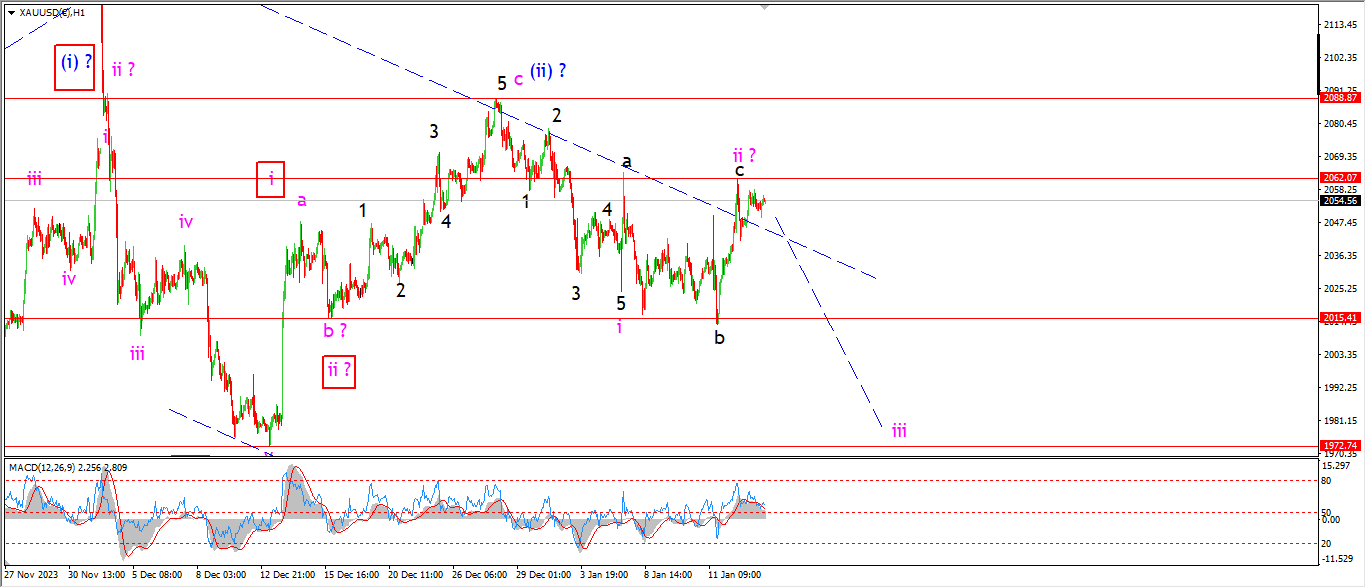The width and height of the screenshot is (1366, 588).
Task: Click the 15.297 MACD scale value
Action: click(1337, 466)
